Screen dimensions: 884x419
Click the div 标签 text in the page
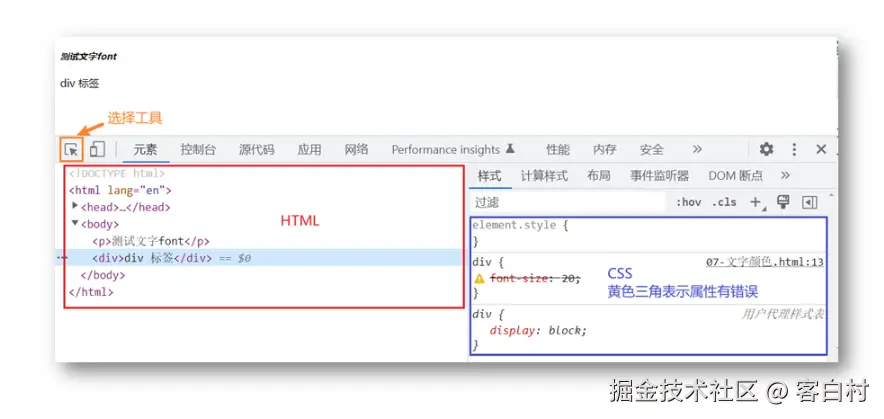tap(79, 83)
